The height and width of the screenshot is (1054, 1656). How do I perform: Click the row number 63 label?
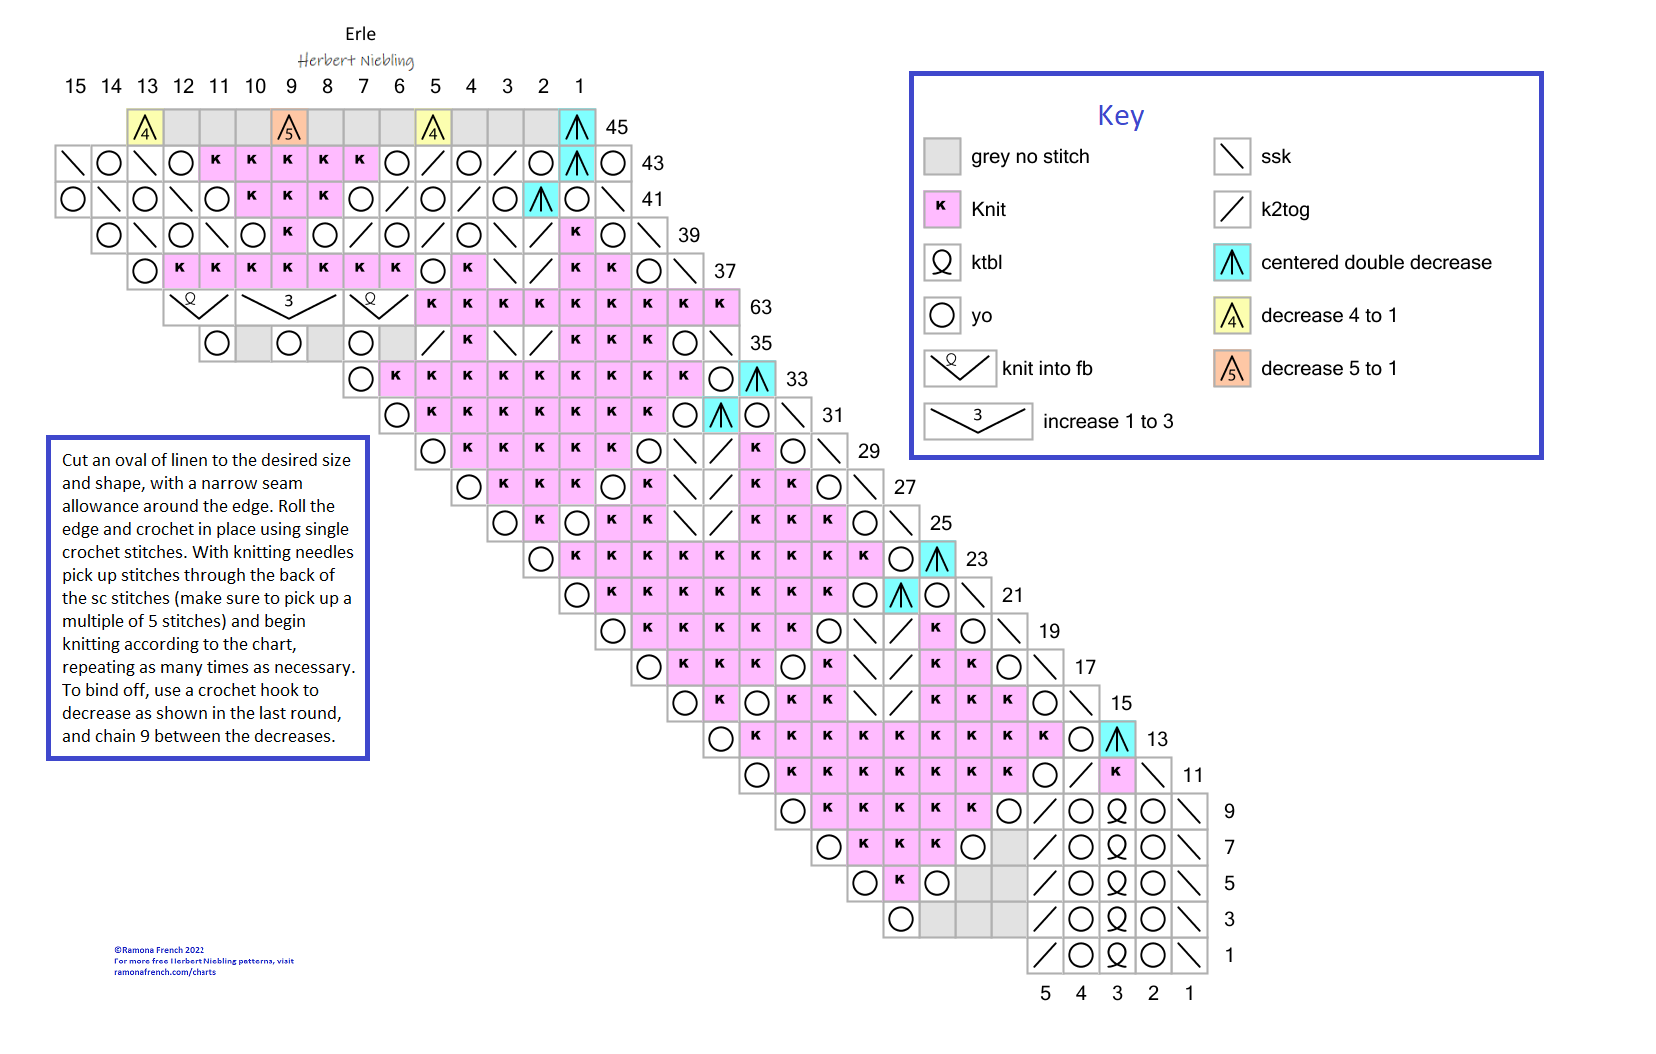761,307
